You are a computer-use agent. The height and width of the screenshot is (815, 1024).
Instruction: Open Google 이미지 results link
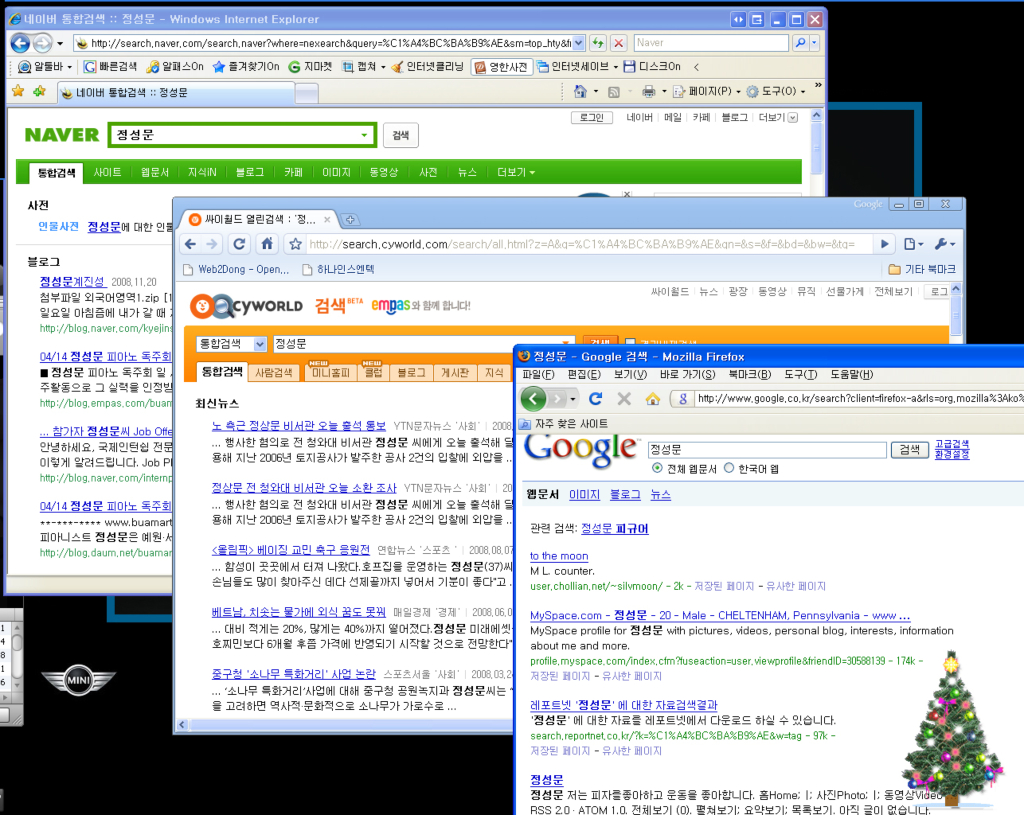tap(584, 495)
